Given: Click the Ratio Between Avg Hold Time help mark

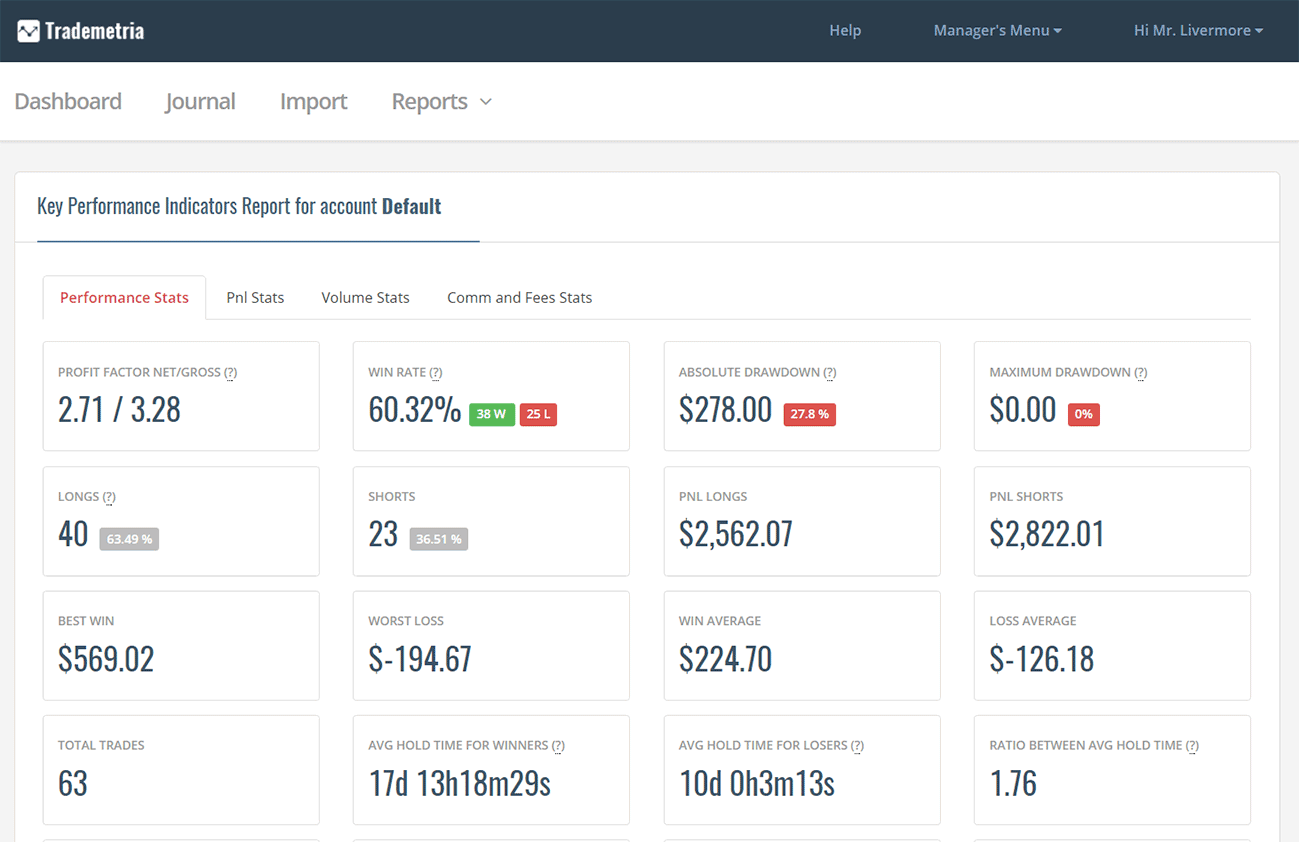Looking at the screenshot, I should click(1193, 746).
